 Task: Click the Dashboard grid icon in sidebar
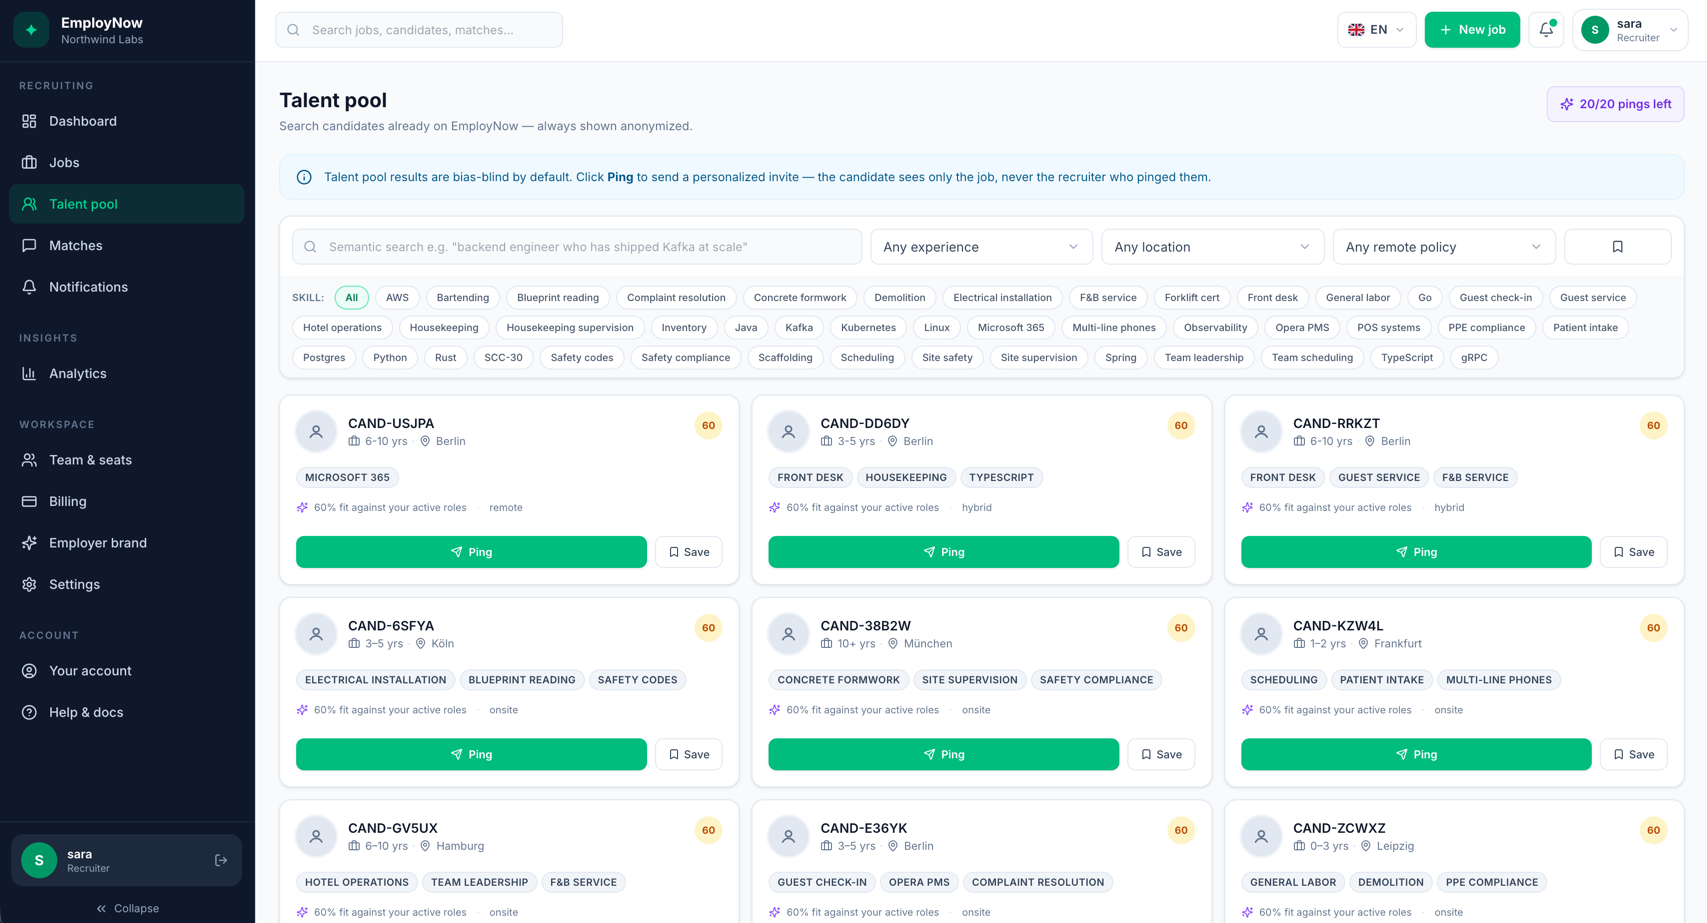pos(29,121)
